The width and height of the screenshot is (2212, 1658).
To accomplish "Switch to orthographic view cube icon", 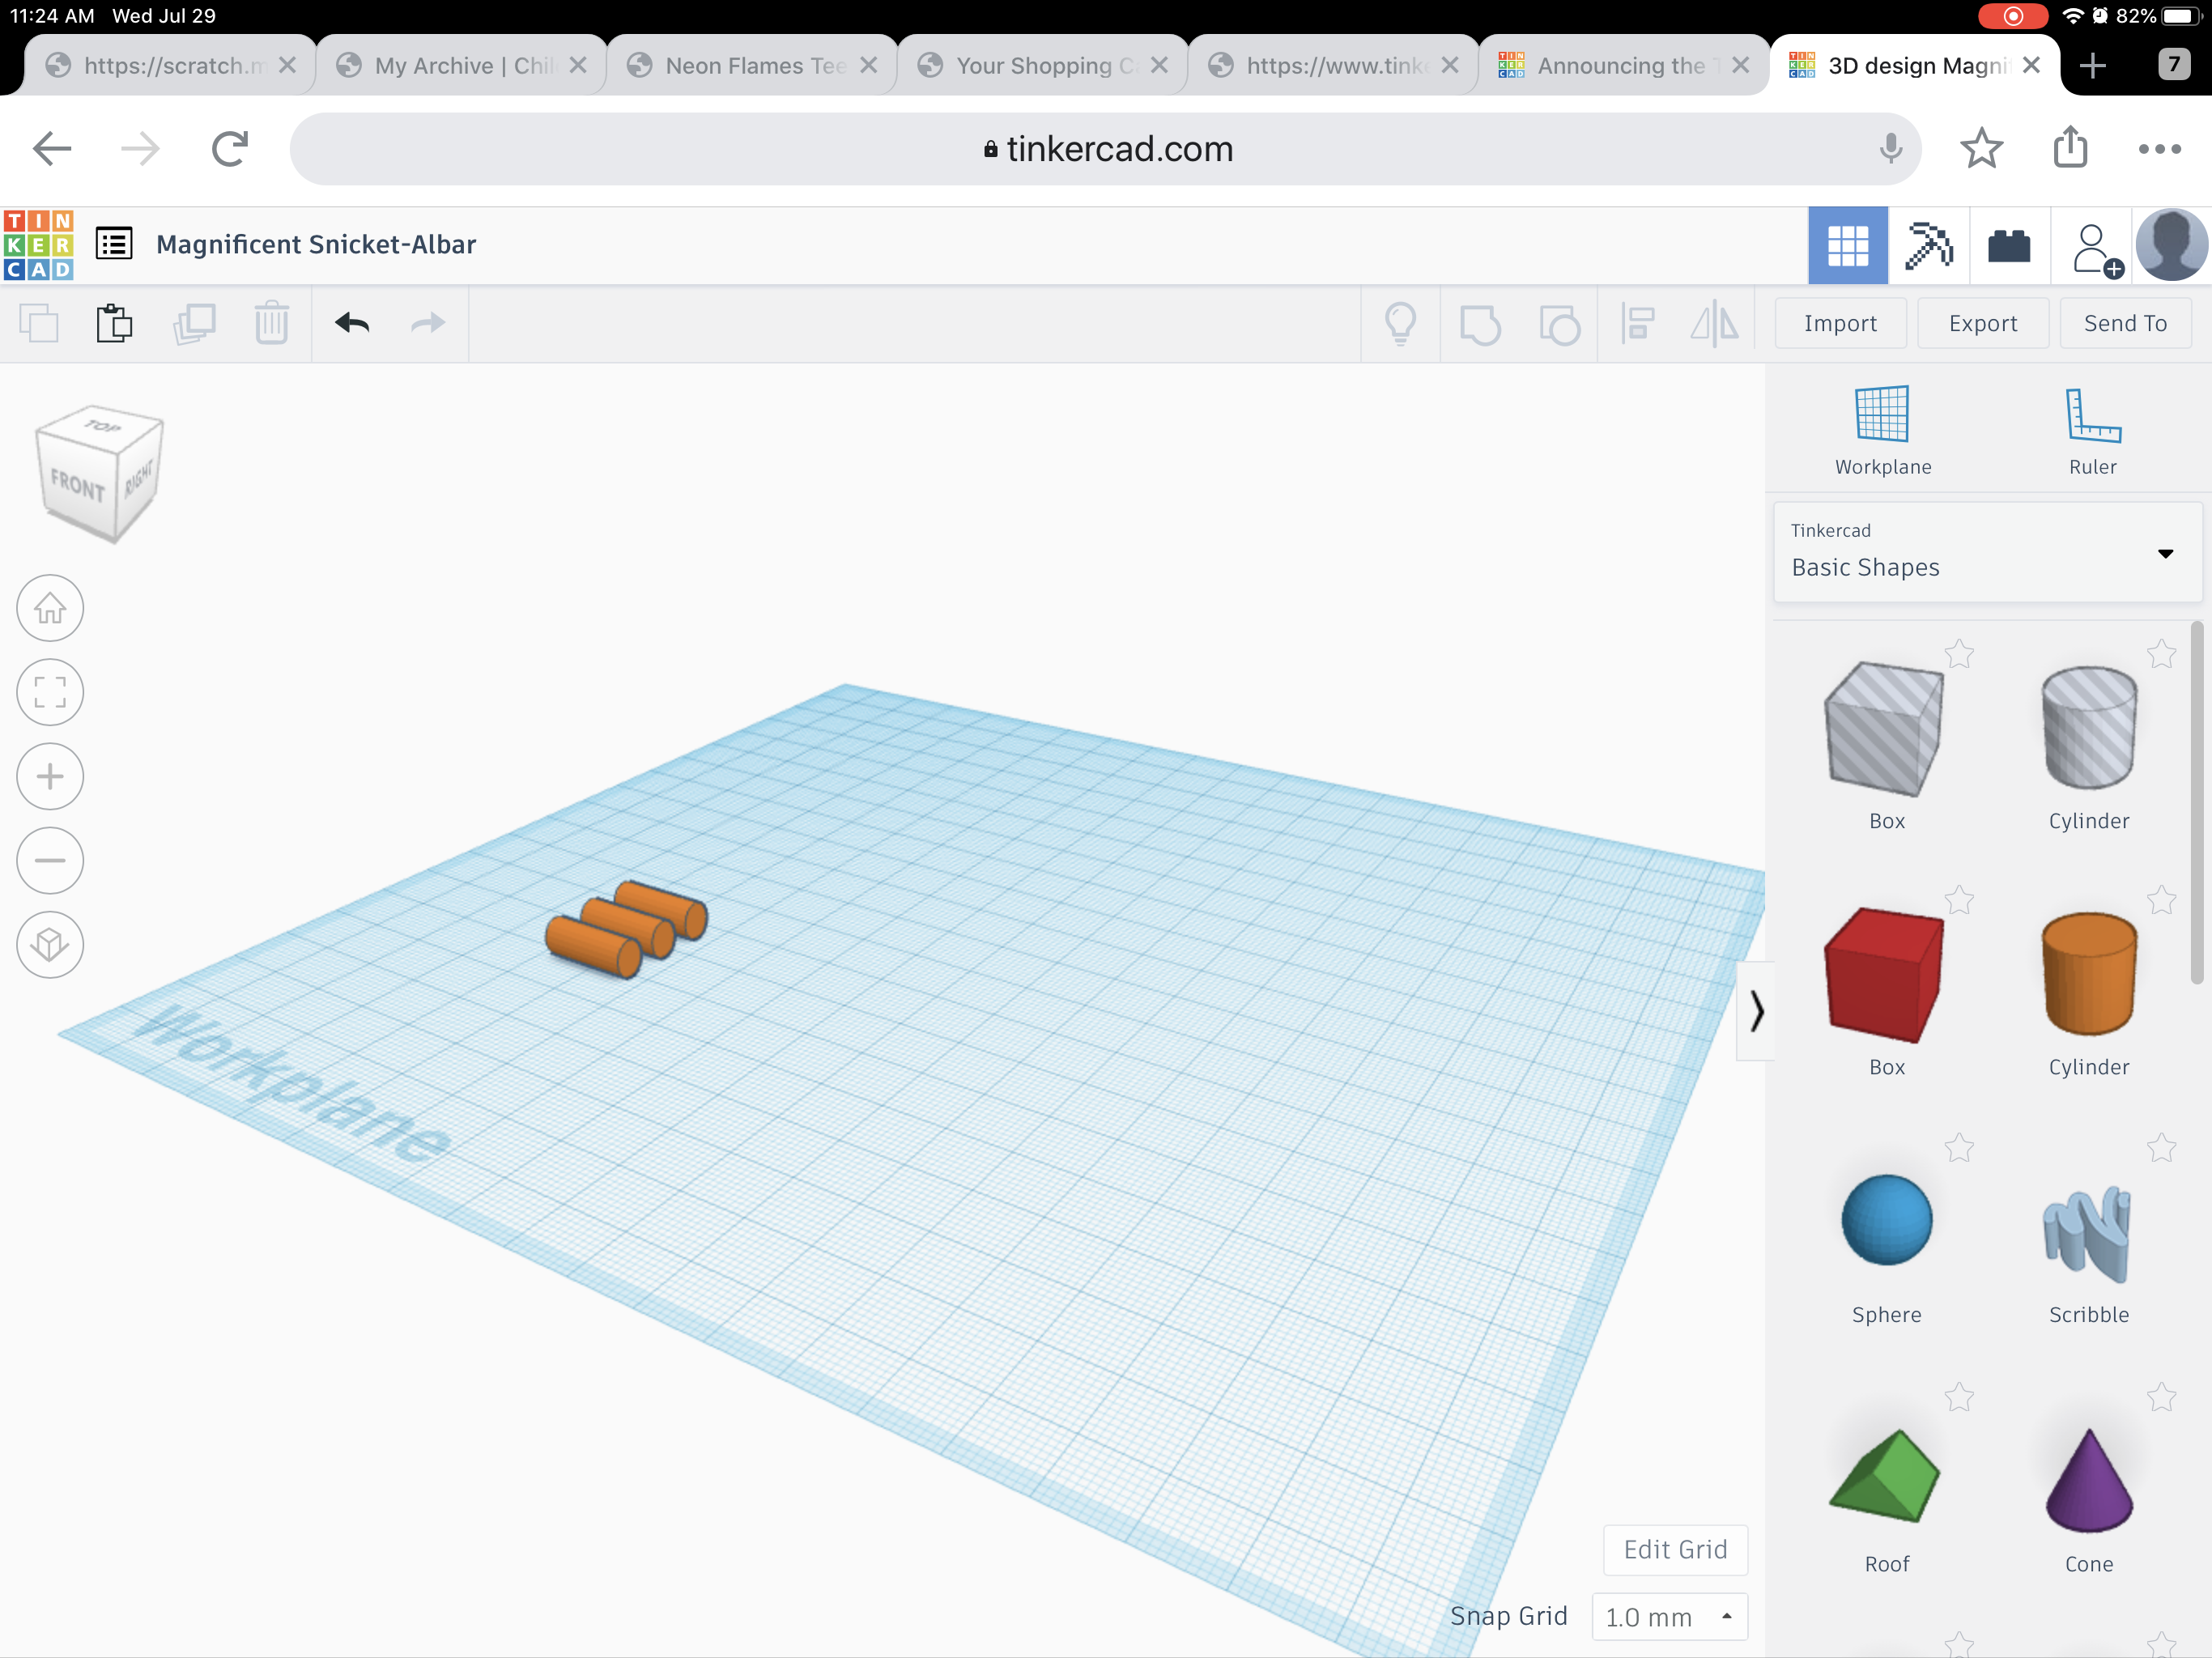I will tap(50, 944).
